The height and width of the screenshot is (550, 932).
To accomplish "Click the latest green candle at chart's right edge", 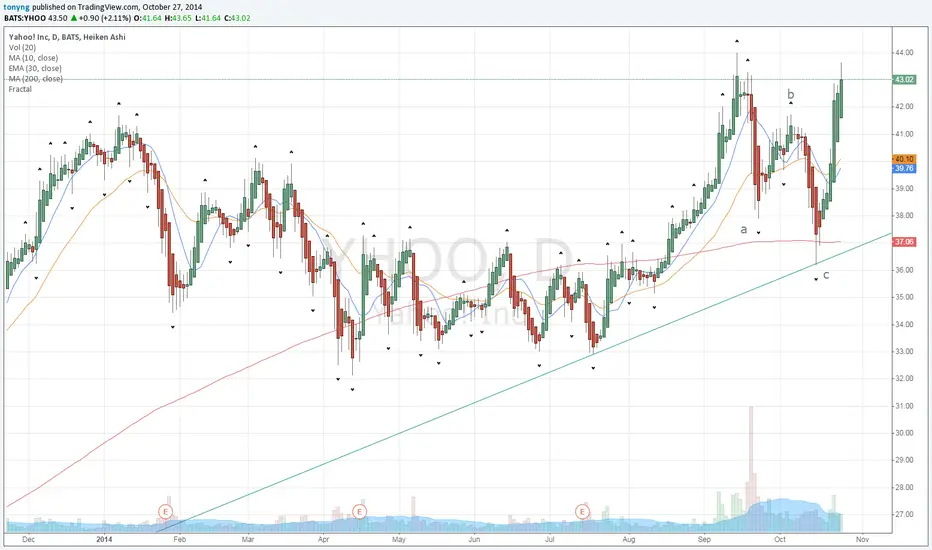I will click(841, 98).
